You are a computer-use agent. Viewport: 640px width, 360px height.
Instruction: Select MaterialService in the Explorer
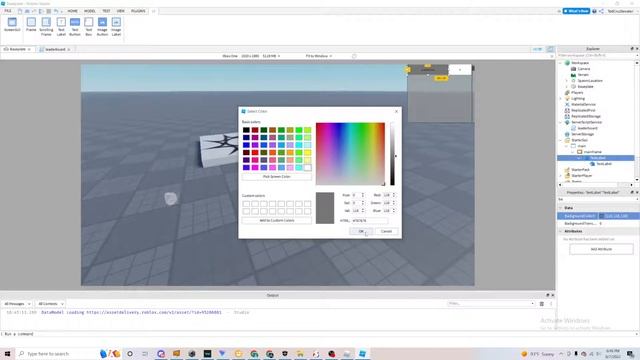[x=583, y=104]
